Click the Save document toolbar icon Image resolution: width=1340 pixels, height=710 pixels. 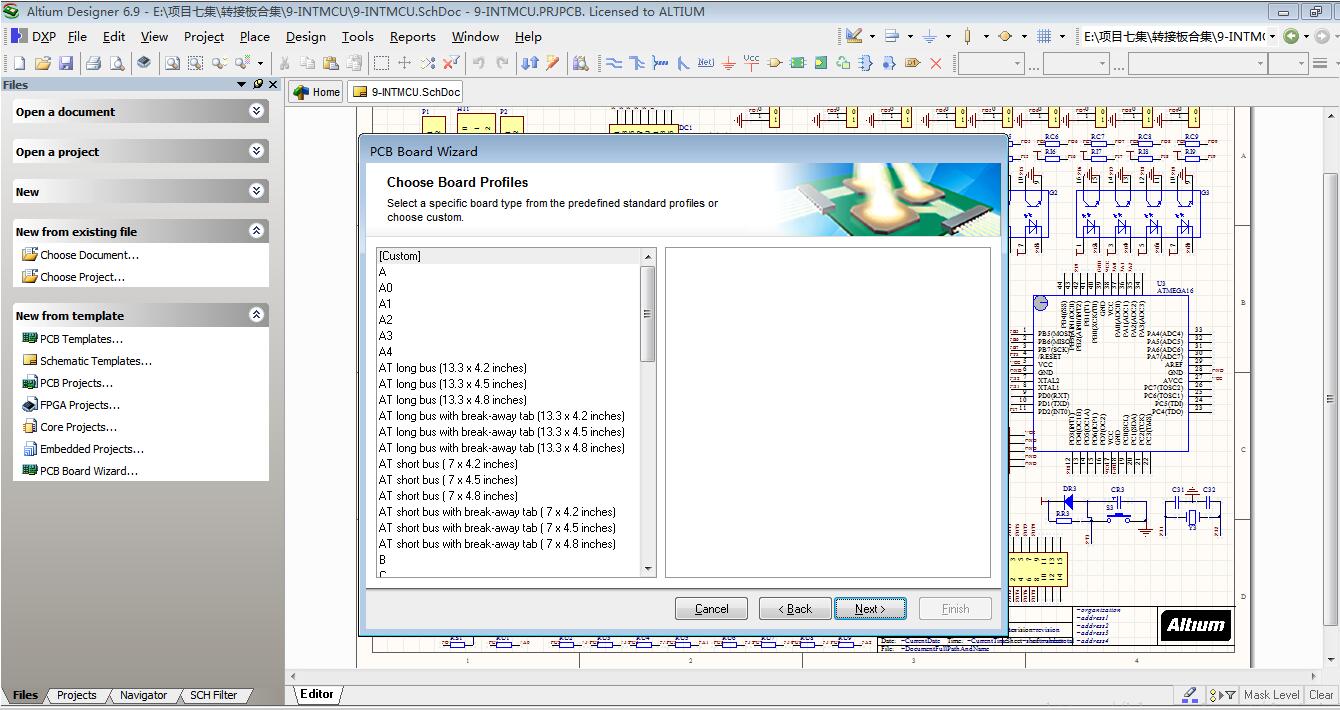coord(66,63)
